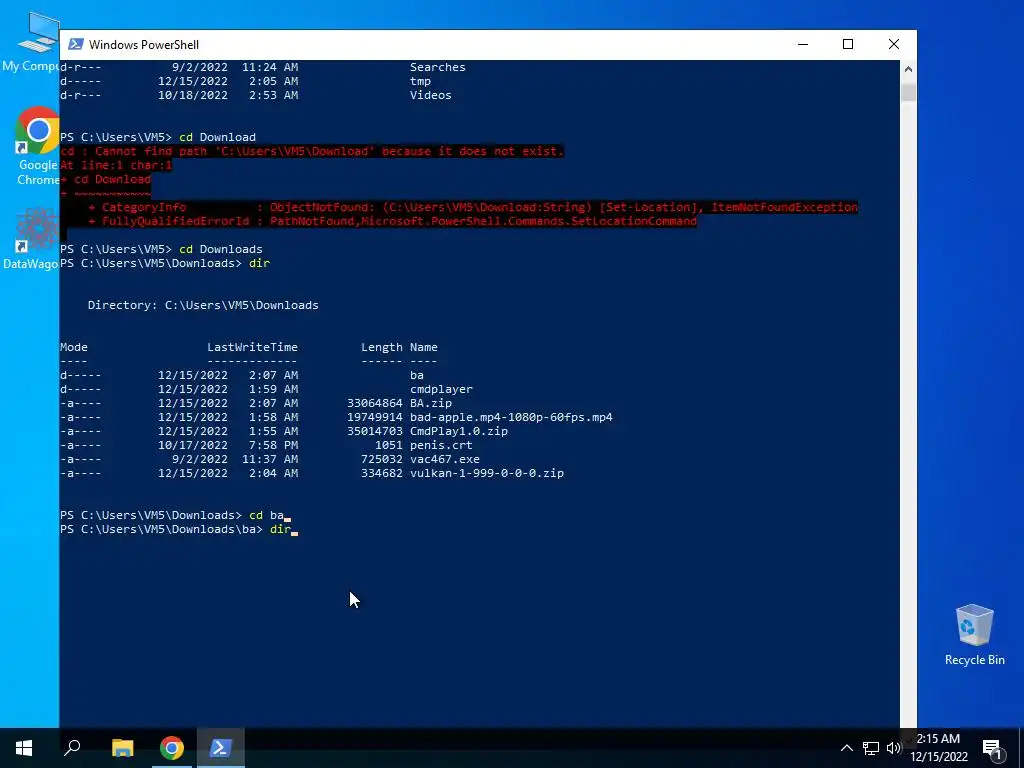Click the FullyQualifiedErrorId error line
The image size is (1024, 768).
(392, 221)
